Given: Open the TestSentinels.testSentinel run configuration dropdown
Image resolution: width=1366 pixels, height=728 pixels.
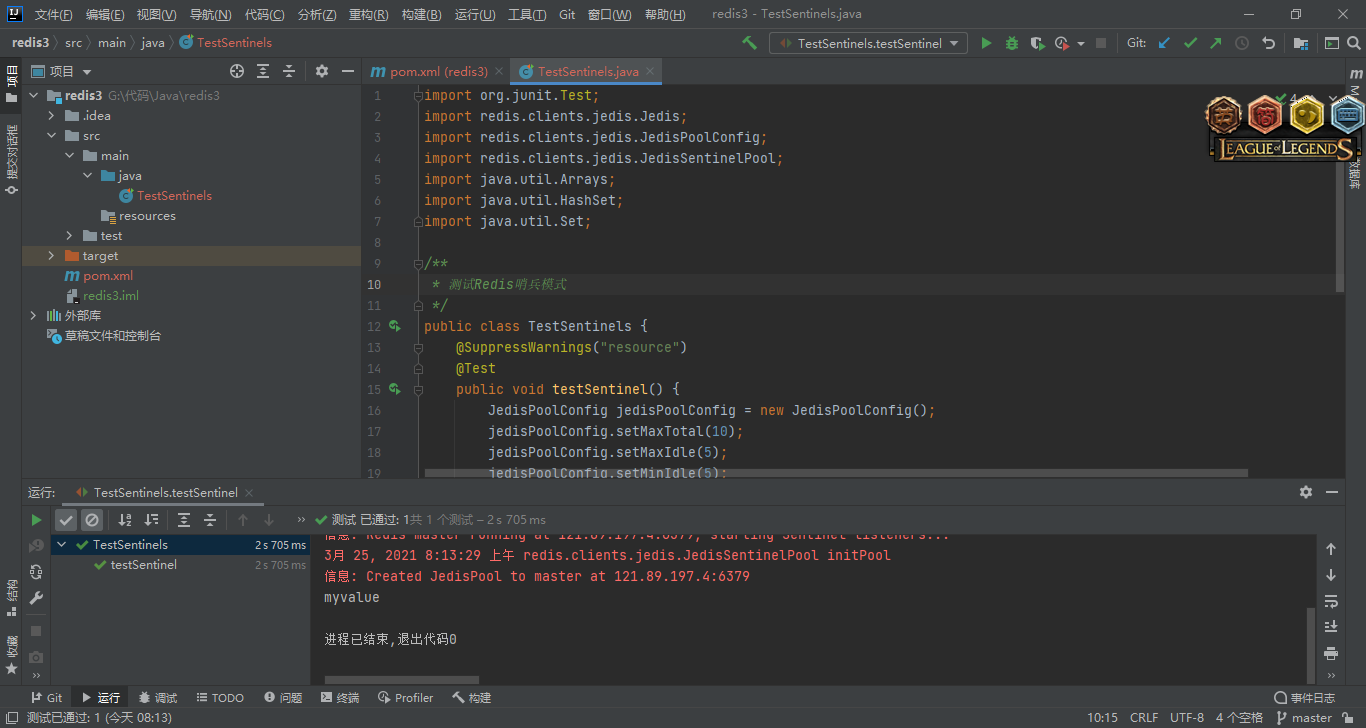Looking at the screenshot, I should tap(867, 43).
